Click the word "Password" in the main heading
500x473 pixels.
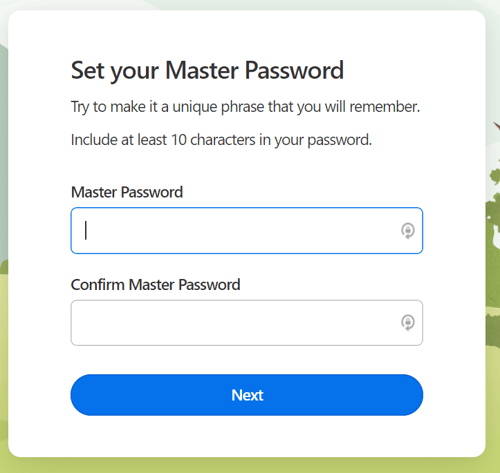pyautogui.click(x=294, y=71)
